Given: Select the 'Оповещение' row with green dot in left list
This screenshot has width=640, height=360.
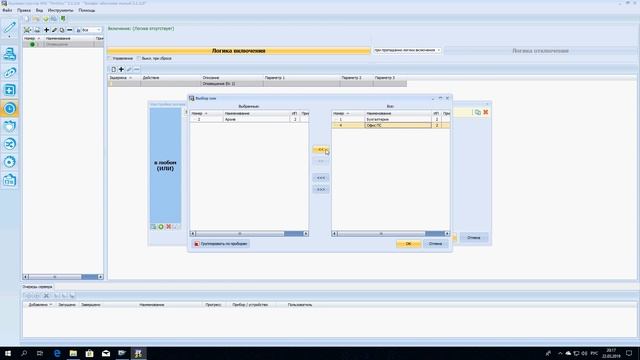Looking at the screenshot, I should (63, 44).
